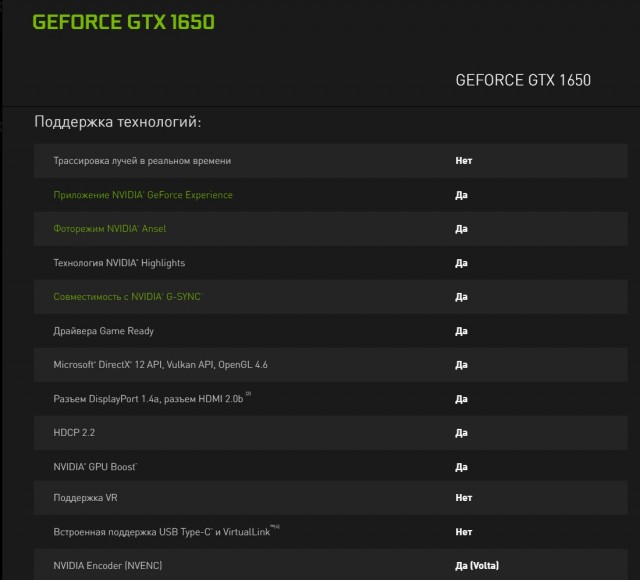Click the Да value for NVIDIA Ansel

pyautogui.click(x=461, y=229)
